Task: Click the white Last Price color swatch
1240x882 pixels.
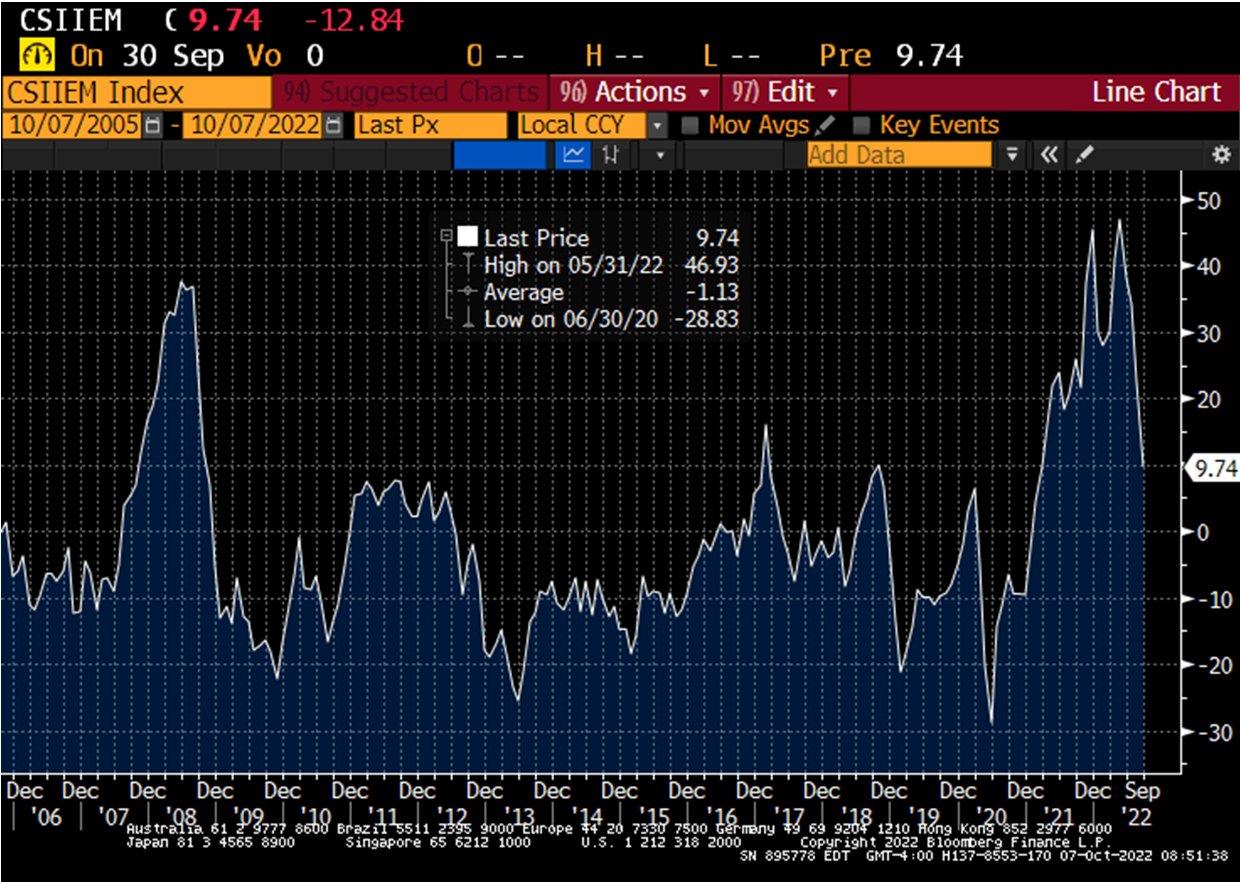Action: pyautogui.click(x=466, y=237)
